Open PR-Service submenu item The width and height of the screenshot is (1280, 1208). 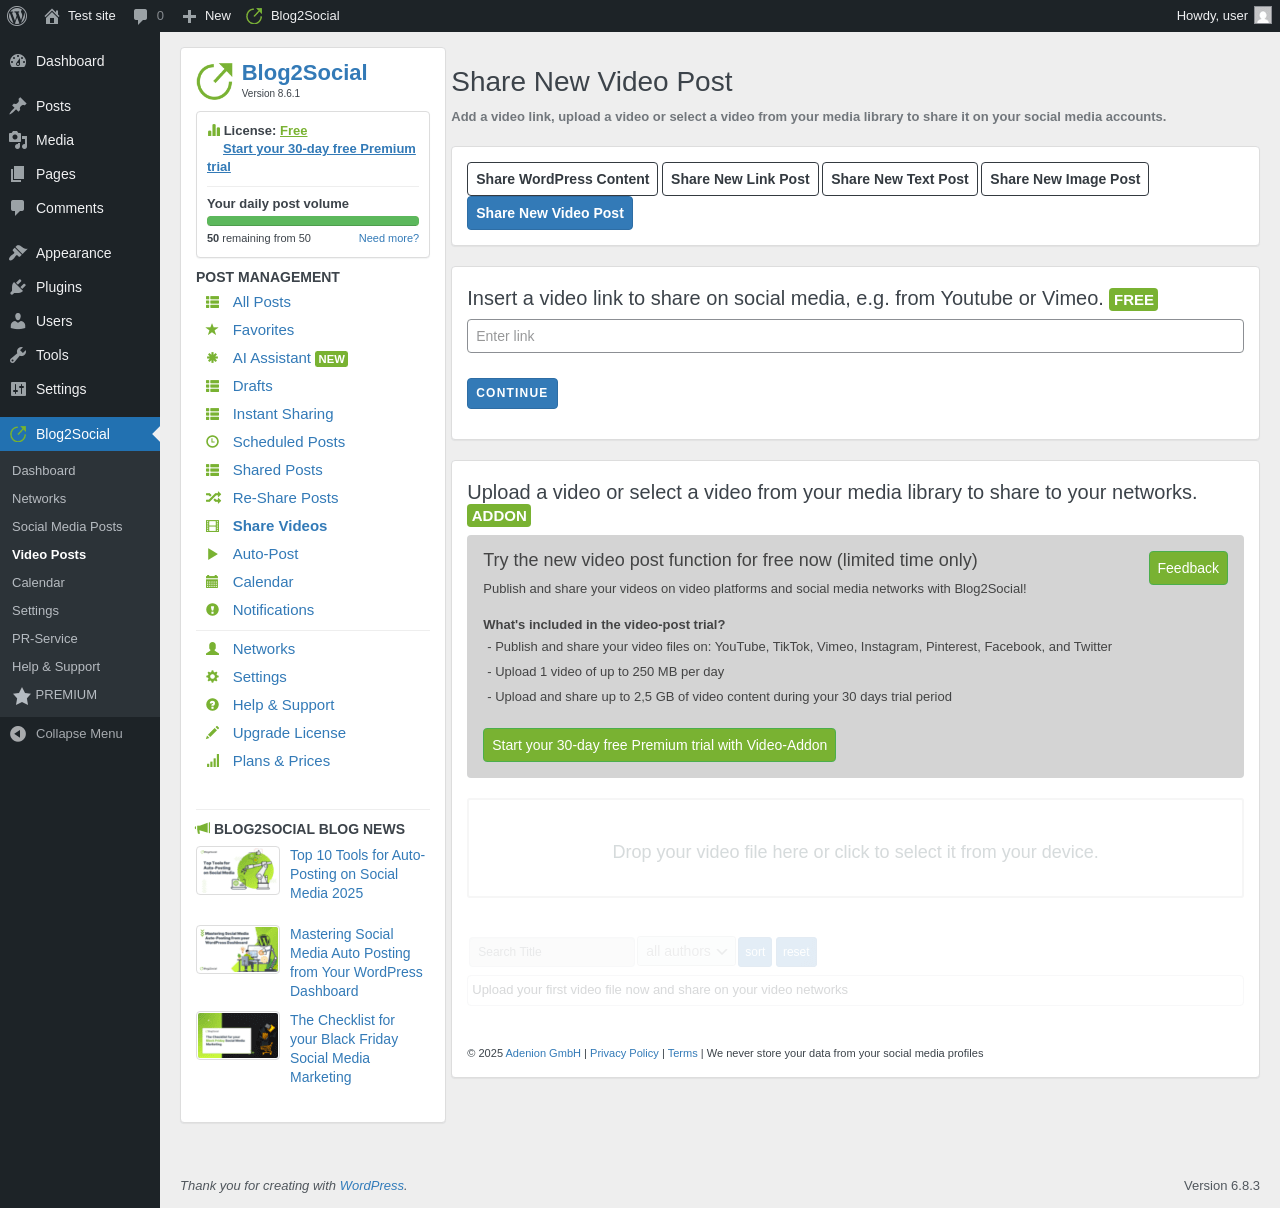click(45, 639)
